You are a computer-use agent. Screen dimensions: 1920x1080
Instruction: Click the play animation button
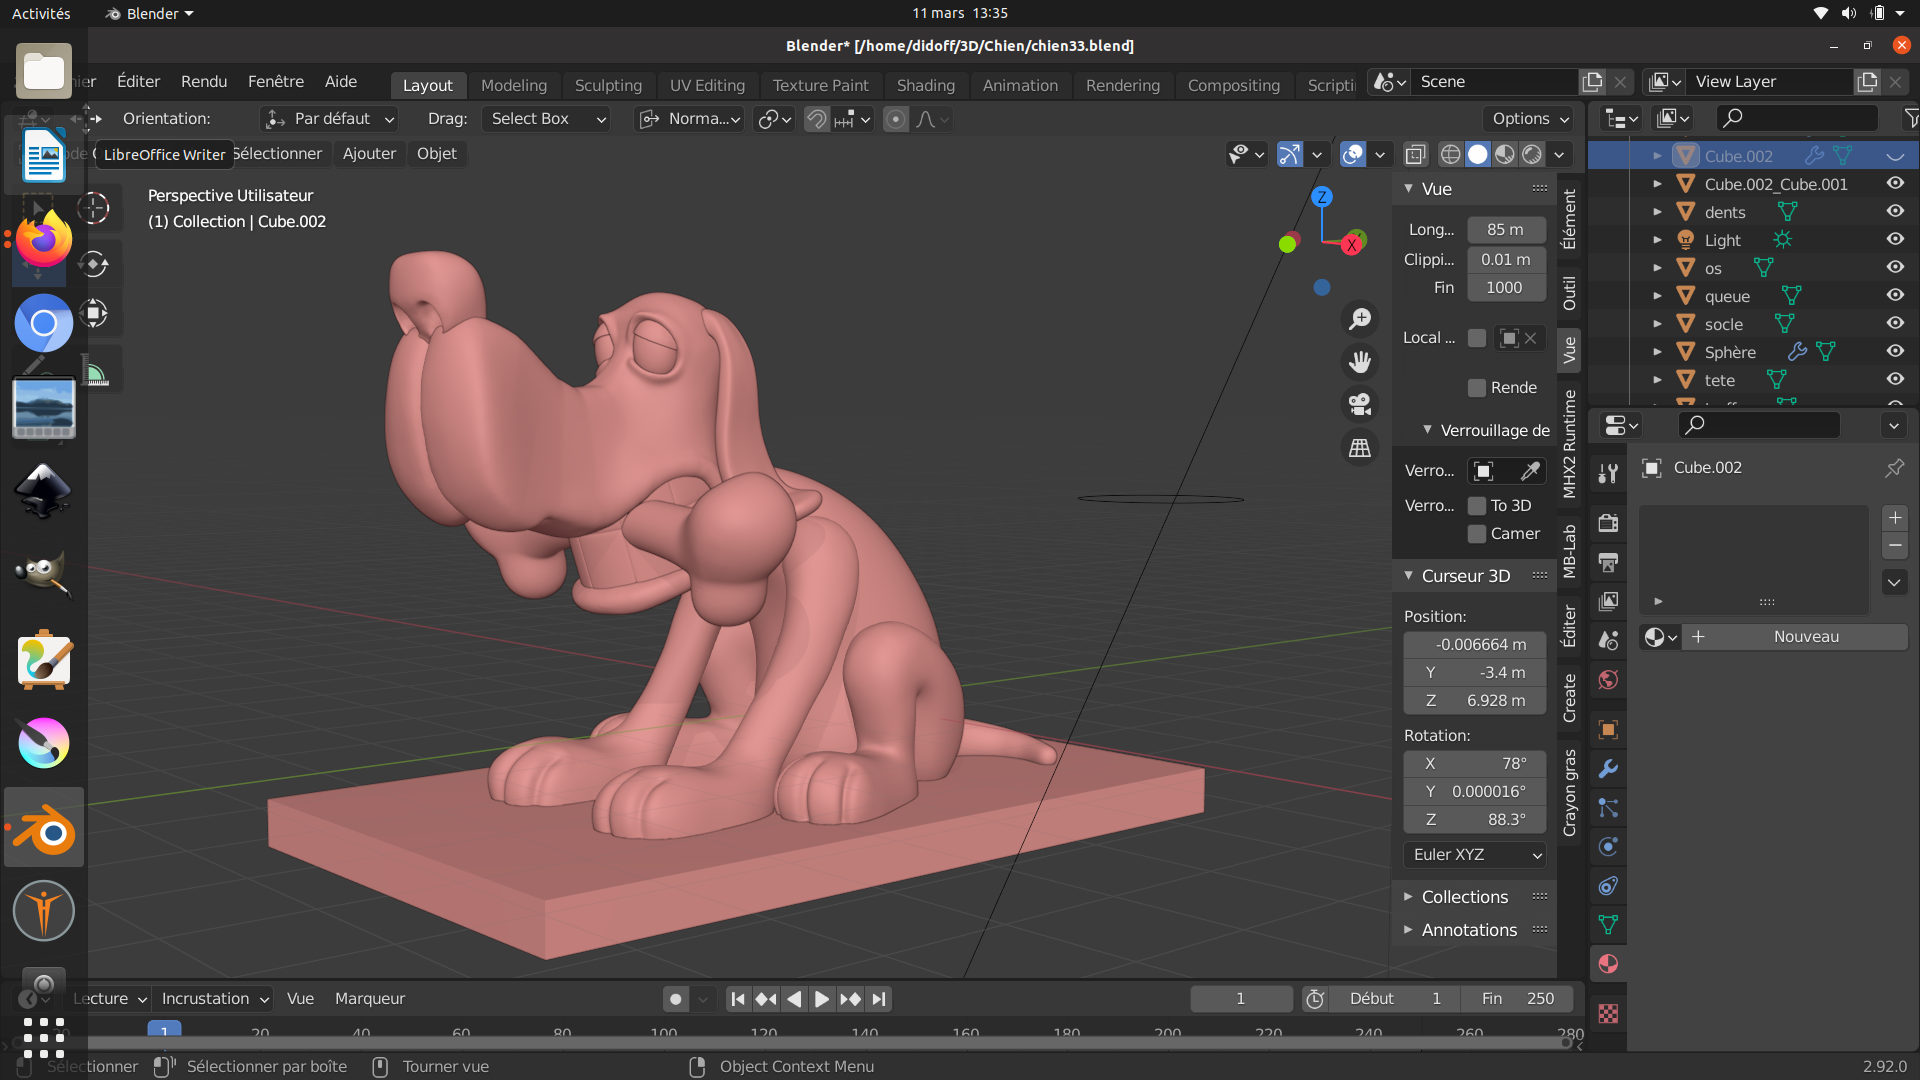click(821, 999)
